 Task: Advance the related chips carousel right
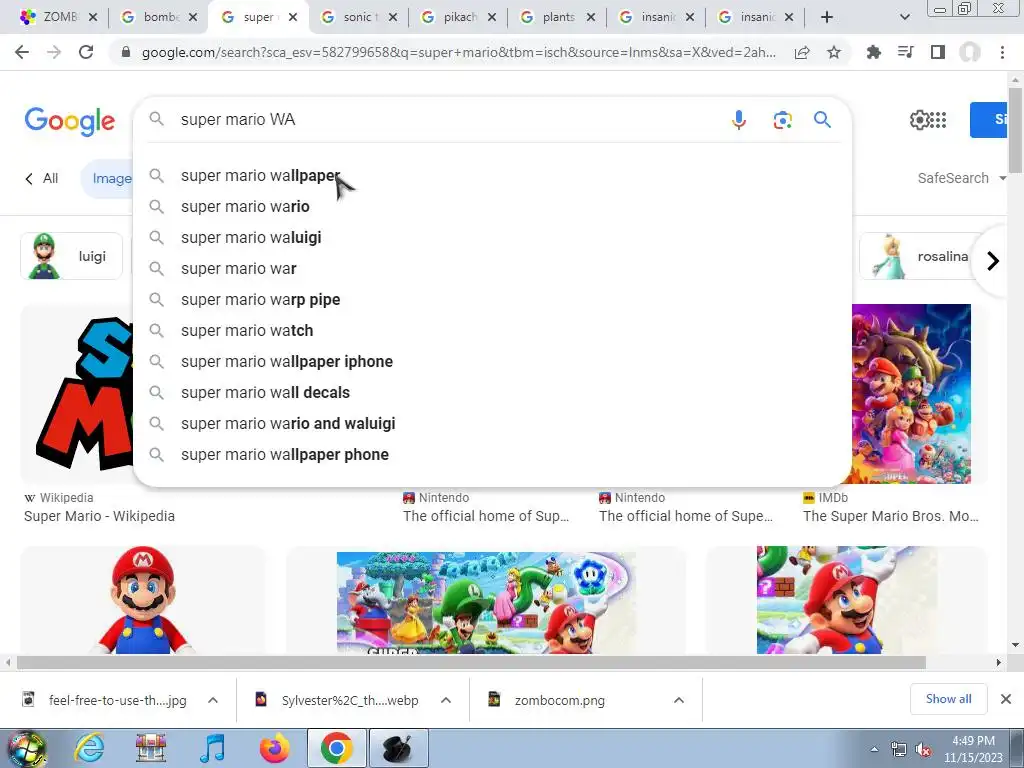(993, 261)
